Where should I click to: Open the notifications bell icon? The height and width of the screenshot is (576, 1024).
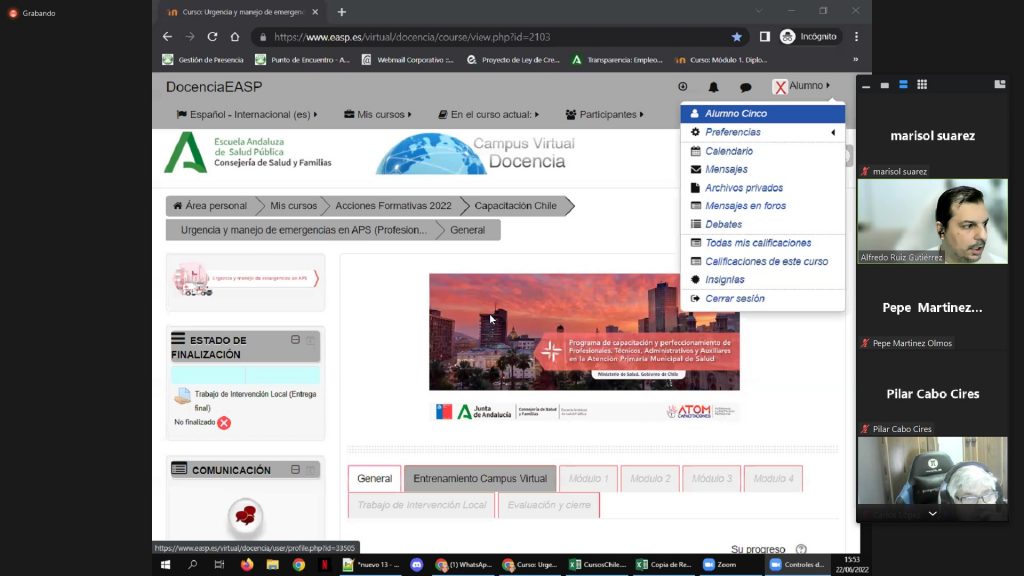[x=713, y=87]
